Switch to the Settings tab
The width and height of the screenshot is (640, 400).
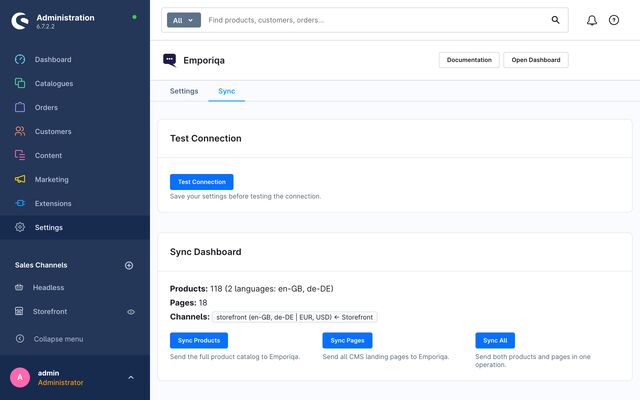(x=184, y=91)
